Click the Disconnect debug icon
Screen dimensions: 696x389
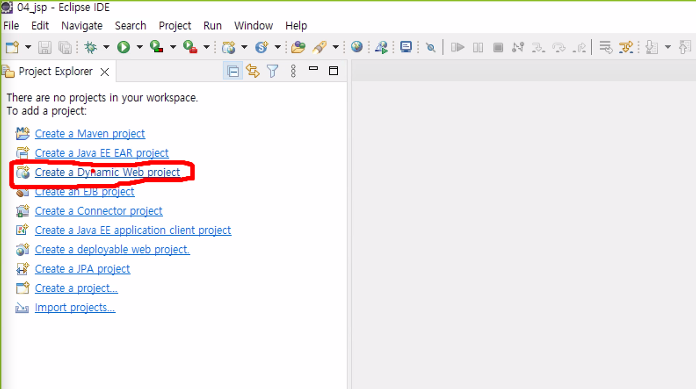tap(518, 47)
